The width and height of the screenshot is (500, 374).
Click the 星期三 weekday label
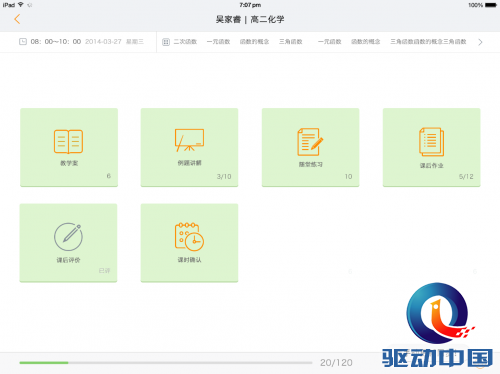135,42
